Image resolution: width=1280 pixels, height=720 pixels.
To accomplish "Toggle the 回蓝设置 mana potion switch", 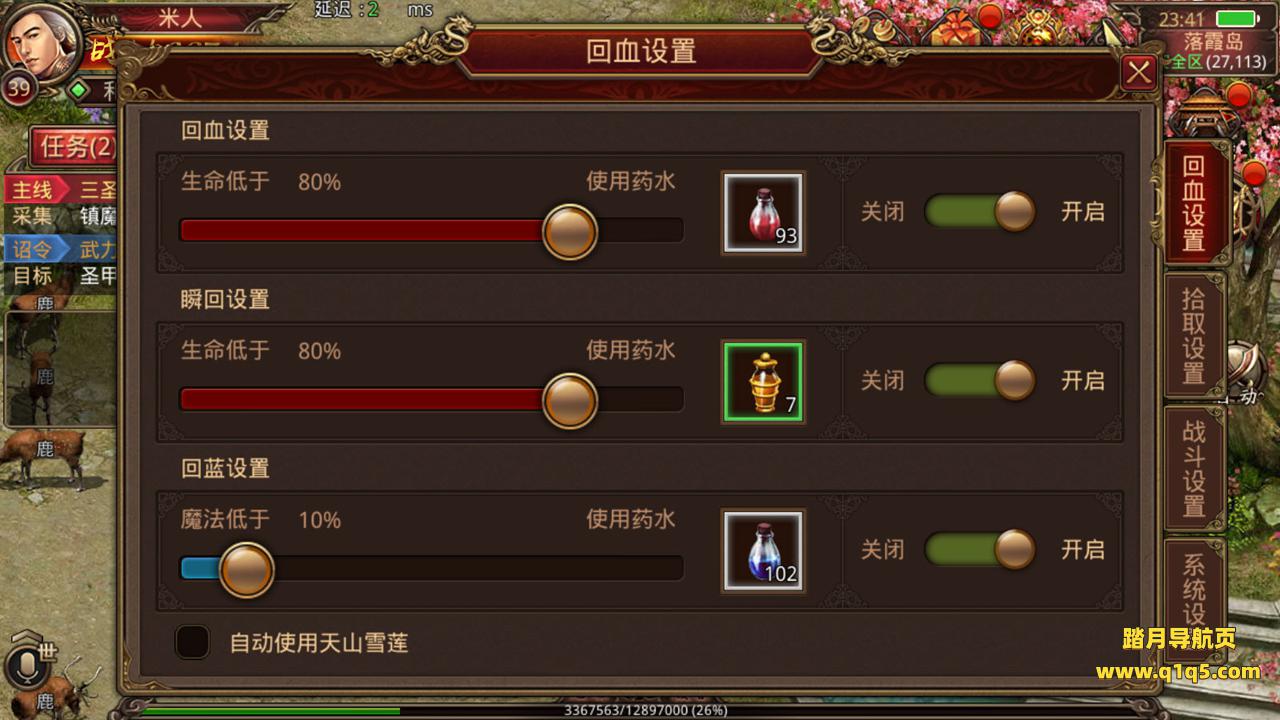I will coord(980,549).
